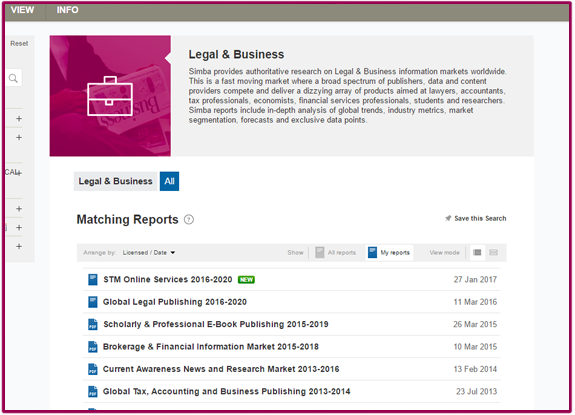Click the date 13 Feb 2014

(475, 369)
